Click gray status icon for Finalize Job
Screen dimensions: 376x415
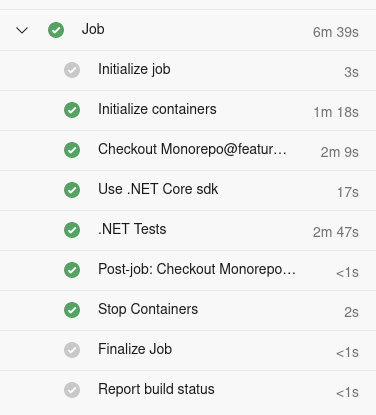pyautogui.click(x=72, y=350)
